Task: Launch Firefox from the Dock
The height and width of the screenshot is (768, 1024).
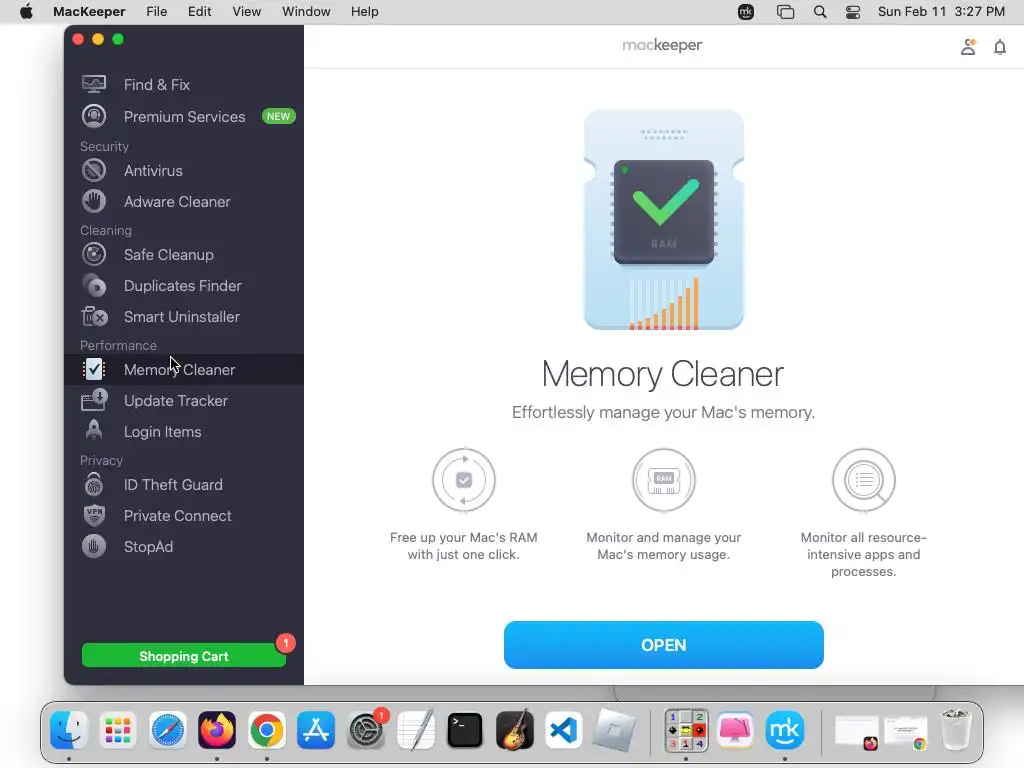Action: click(x=217, y=729)
